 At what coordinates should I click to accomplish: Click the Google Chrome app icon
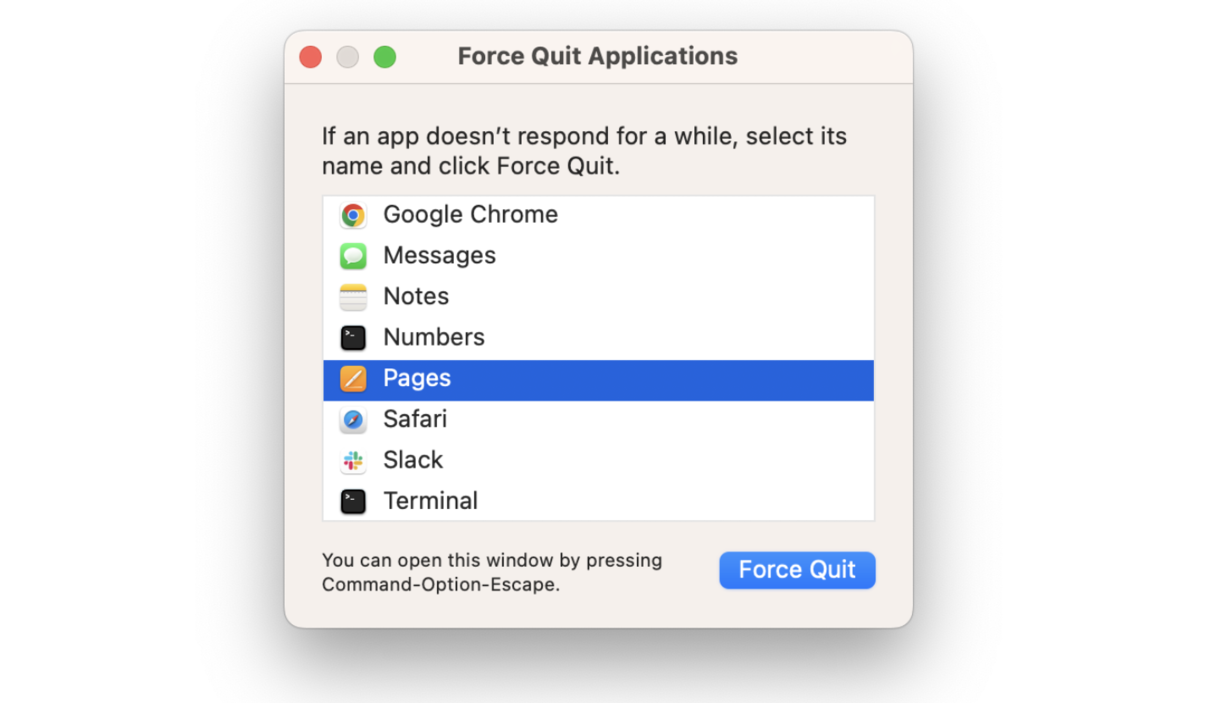click(x=353, y=214)
